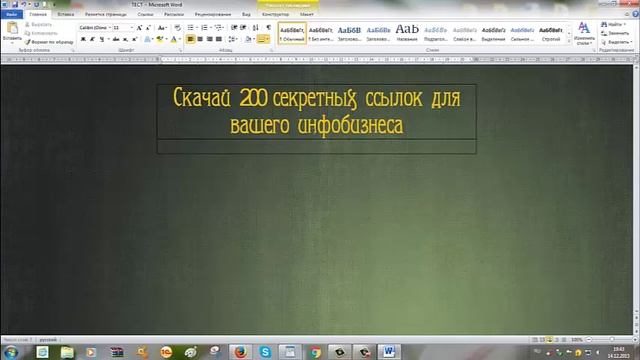Click Undo icon in Quick Access Toolbar
Screen dimensions: 640x360
click(x=24, y=4)
